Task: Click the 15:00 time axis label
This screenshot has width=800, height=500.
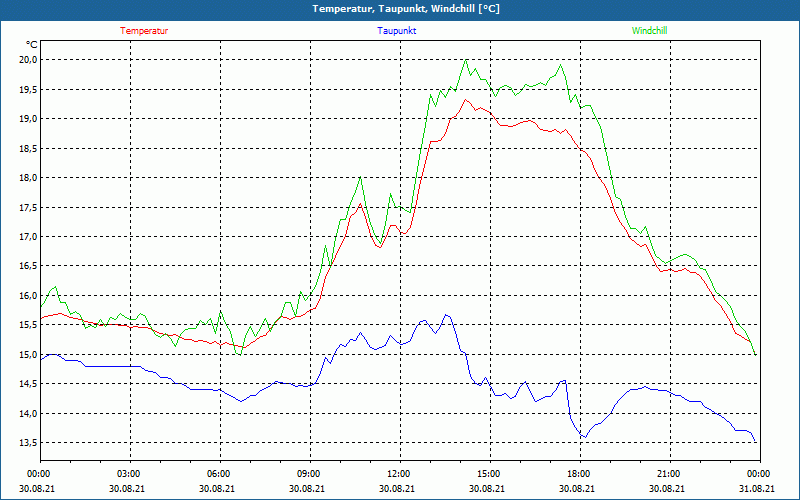Action: tap(490, 473)
